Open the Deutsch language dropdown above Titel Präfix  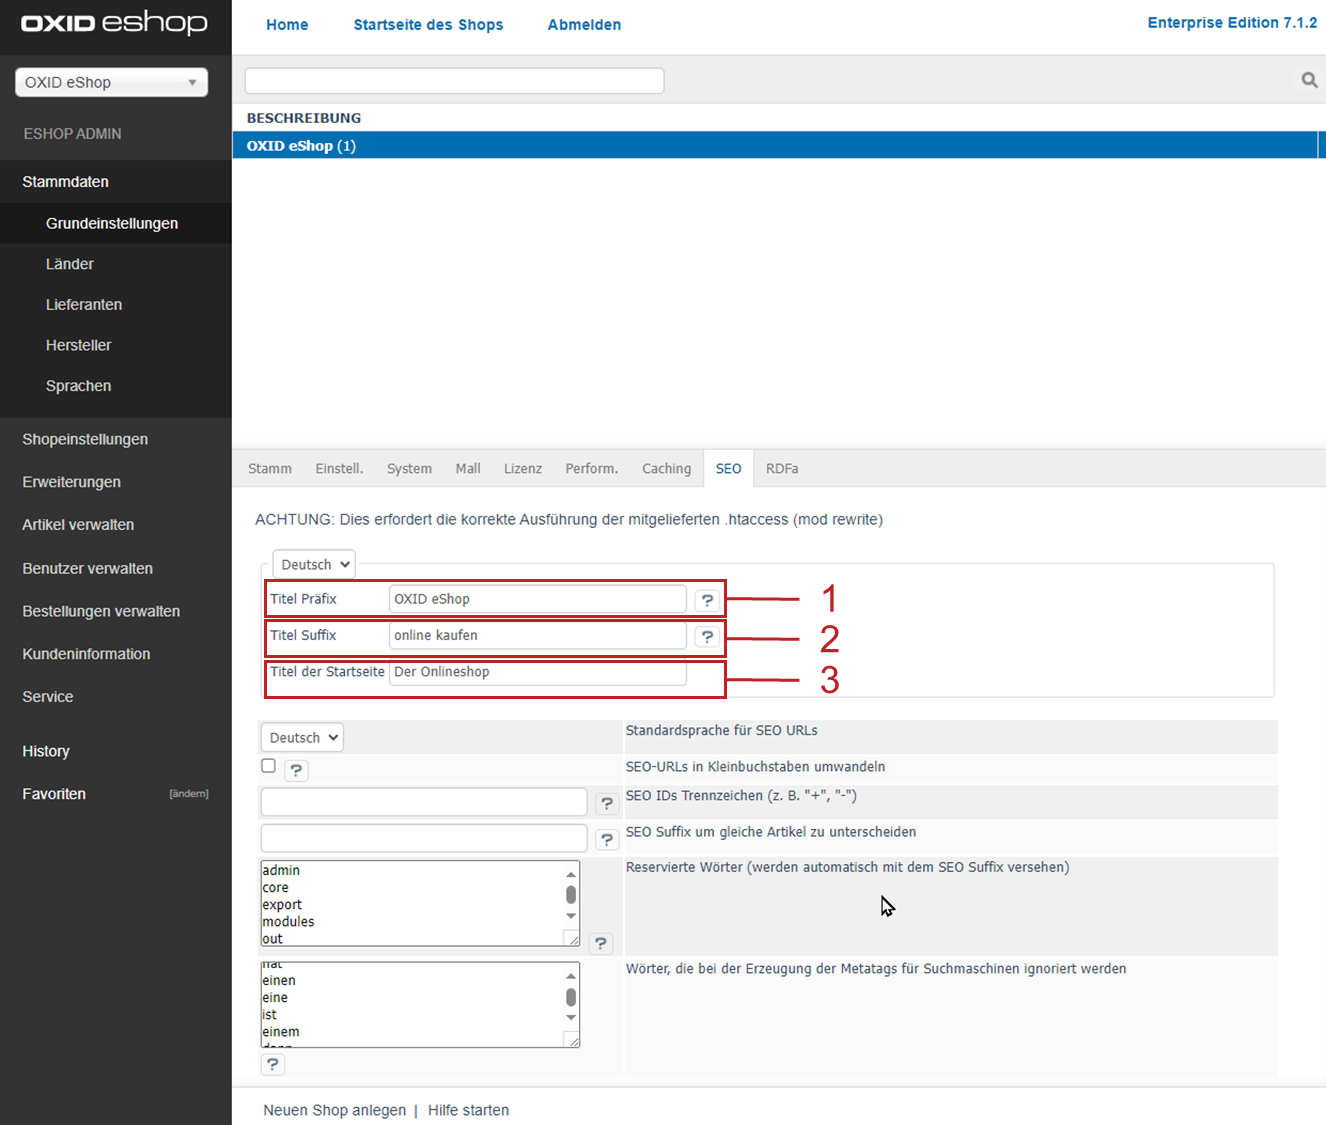[x=314, y=564]
